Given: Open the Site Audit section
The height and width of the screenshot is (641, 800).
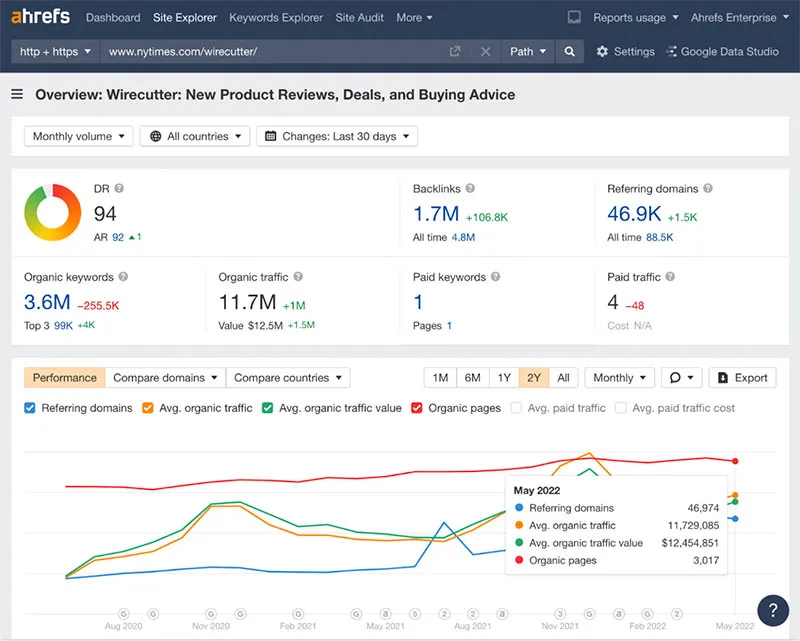Looking at the screenshot, I should [x=359, y=17].
